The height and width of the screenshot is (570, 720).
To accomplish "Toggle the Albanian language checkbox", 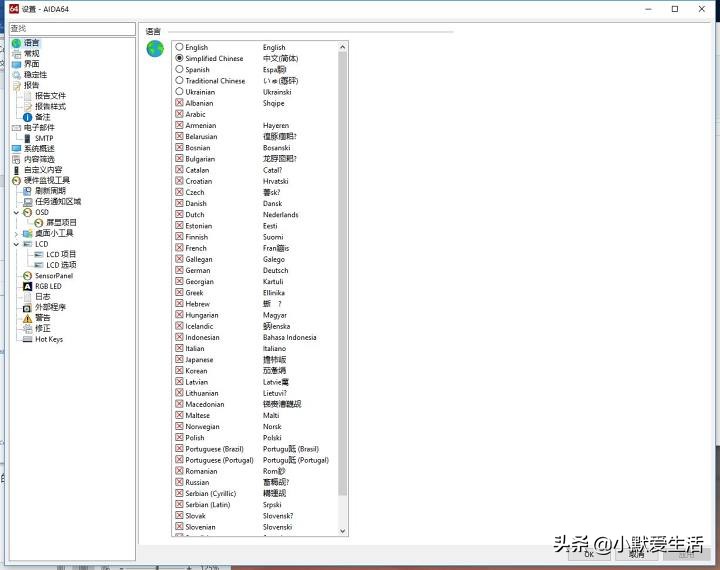I will pos(180,102).
